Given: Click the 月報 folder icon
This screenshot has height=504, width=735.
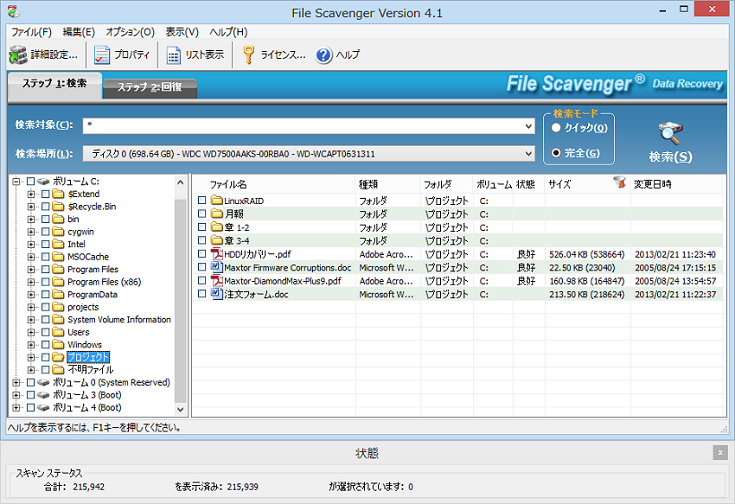Looking at the screenshot, I should pos(216,214).
